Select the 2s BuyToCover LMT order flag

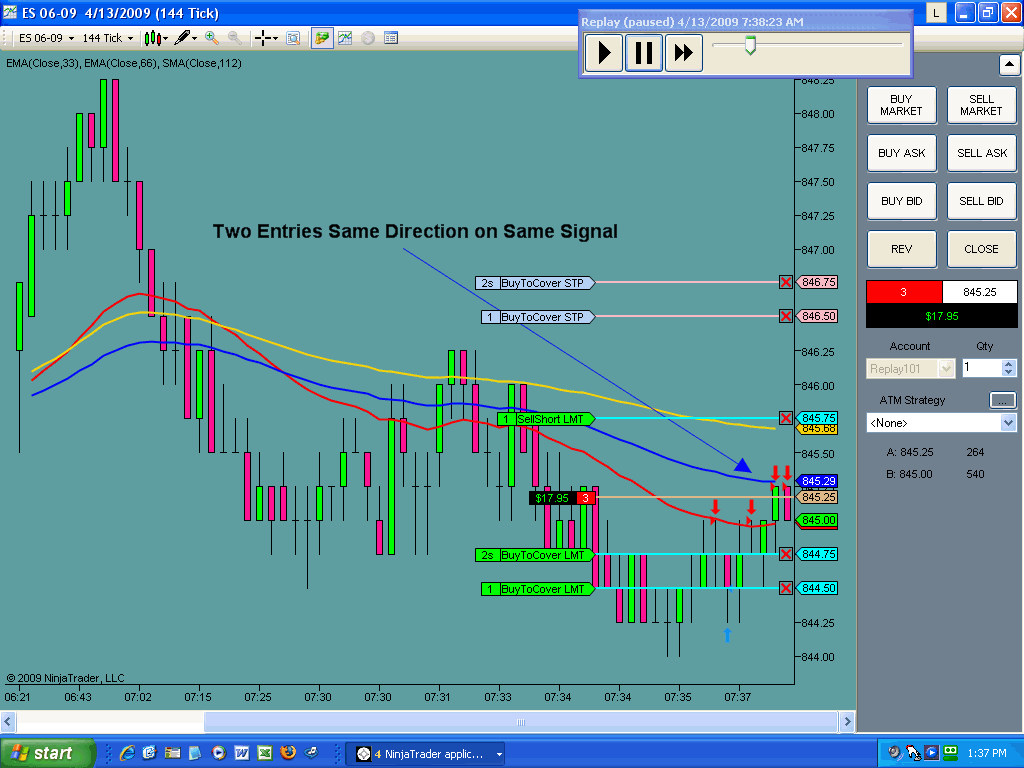535,554
